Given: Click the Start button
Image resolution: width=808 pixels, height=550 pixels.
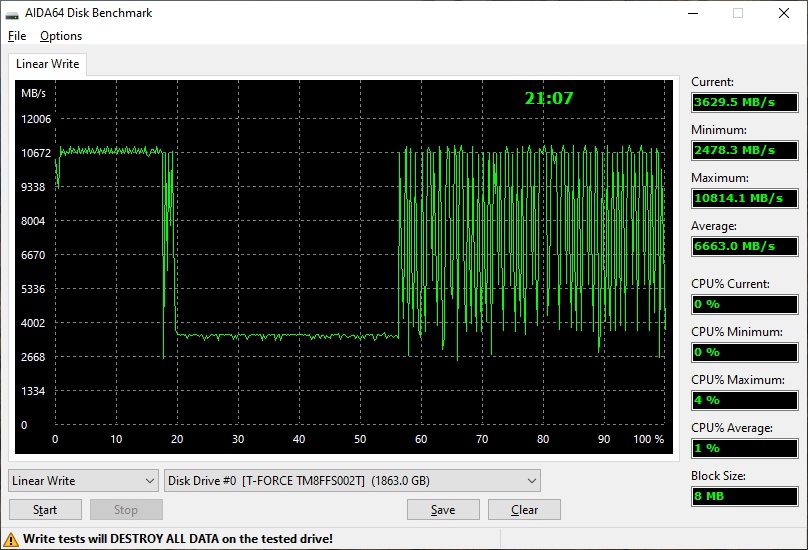Looking at the screenshot, I should click(x=45, y=510).
